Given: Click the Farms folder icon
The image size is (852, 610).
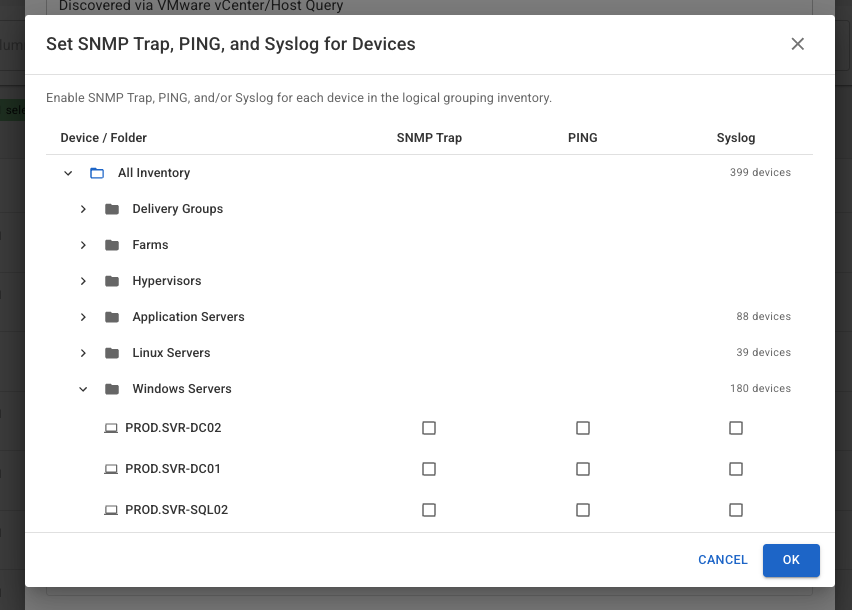Looking at the screenshot, I should point(112,245).
